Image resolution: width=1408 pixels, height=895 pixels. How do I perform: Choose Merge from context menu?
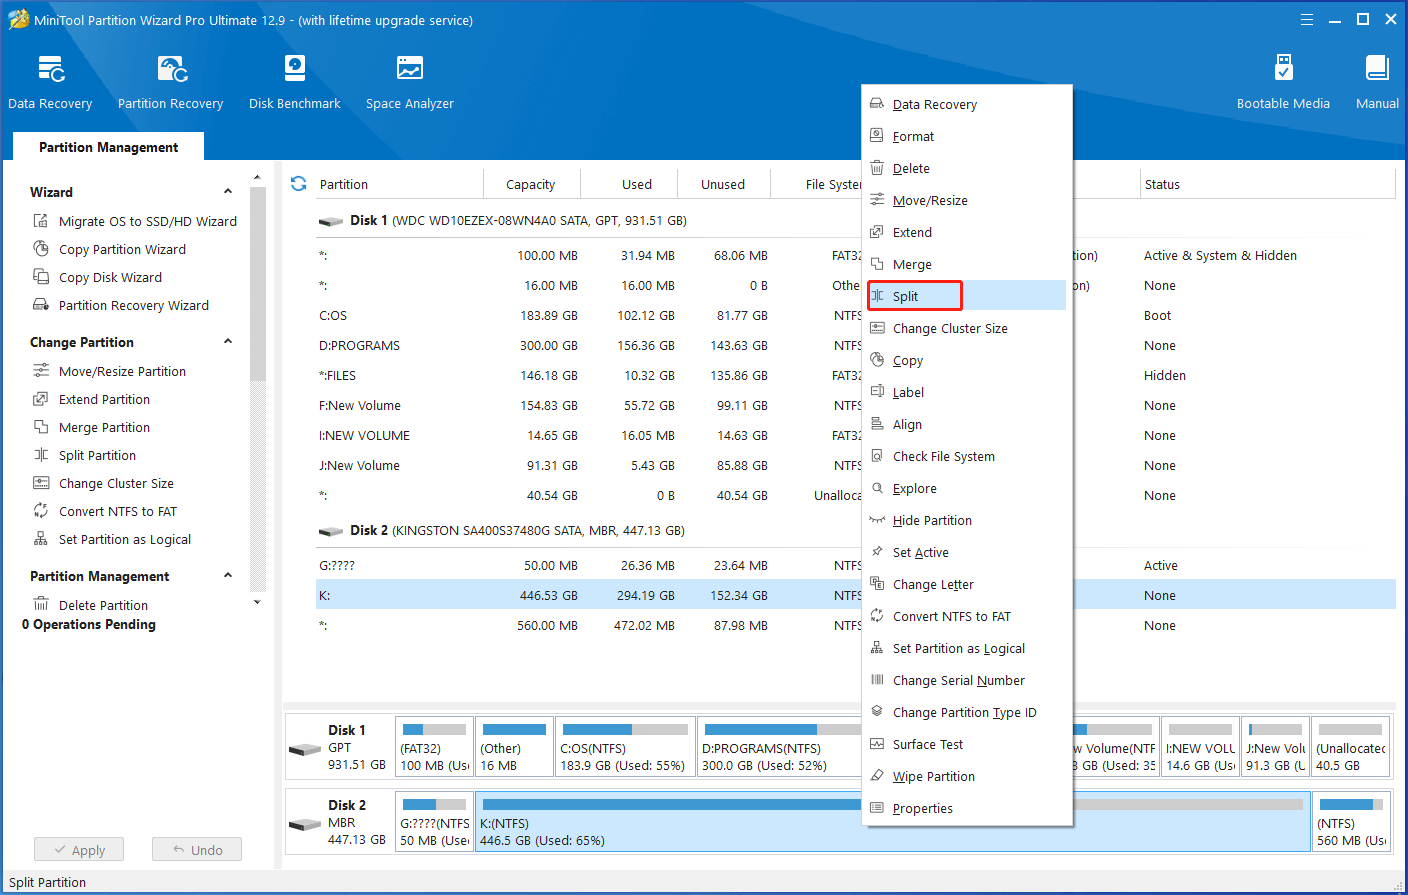966,264
